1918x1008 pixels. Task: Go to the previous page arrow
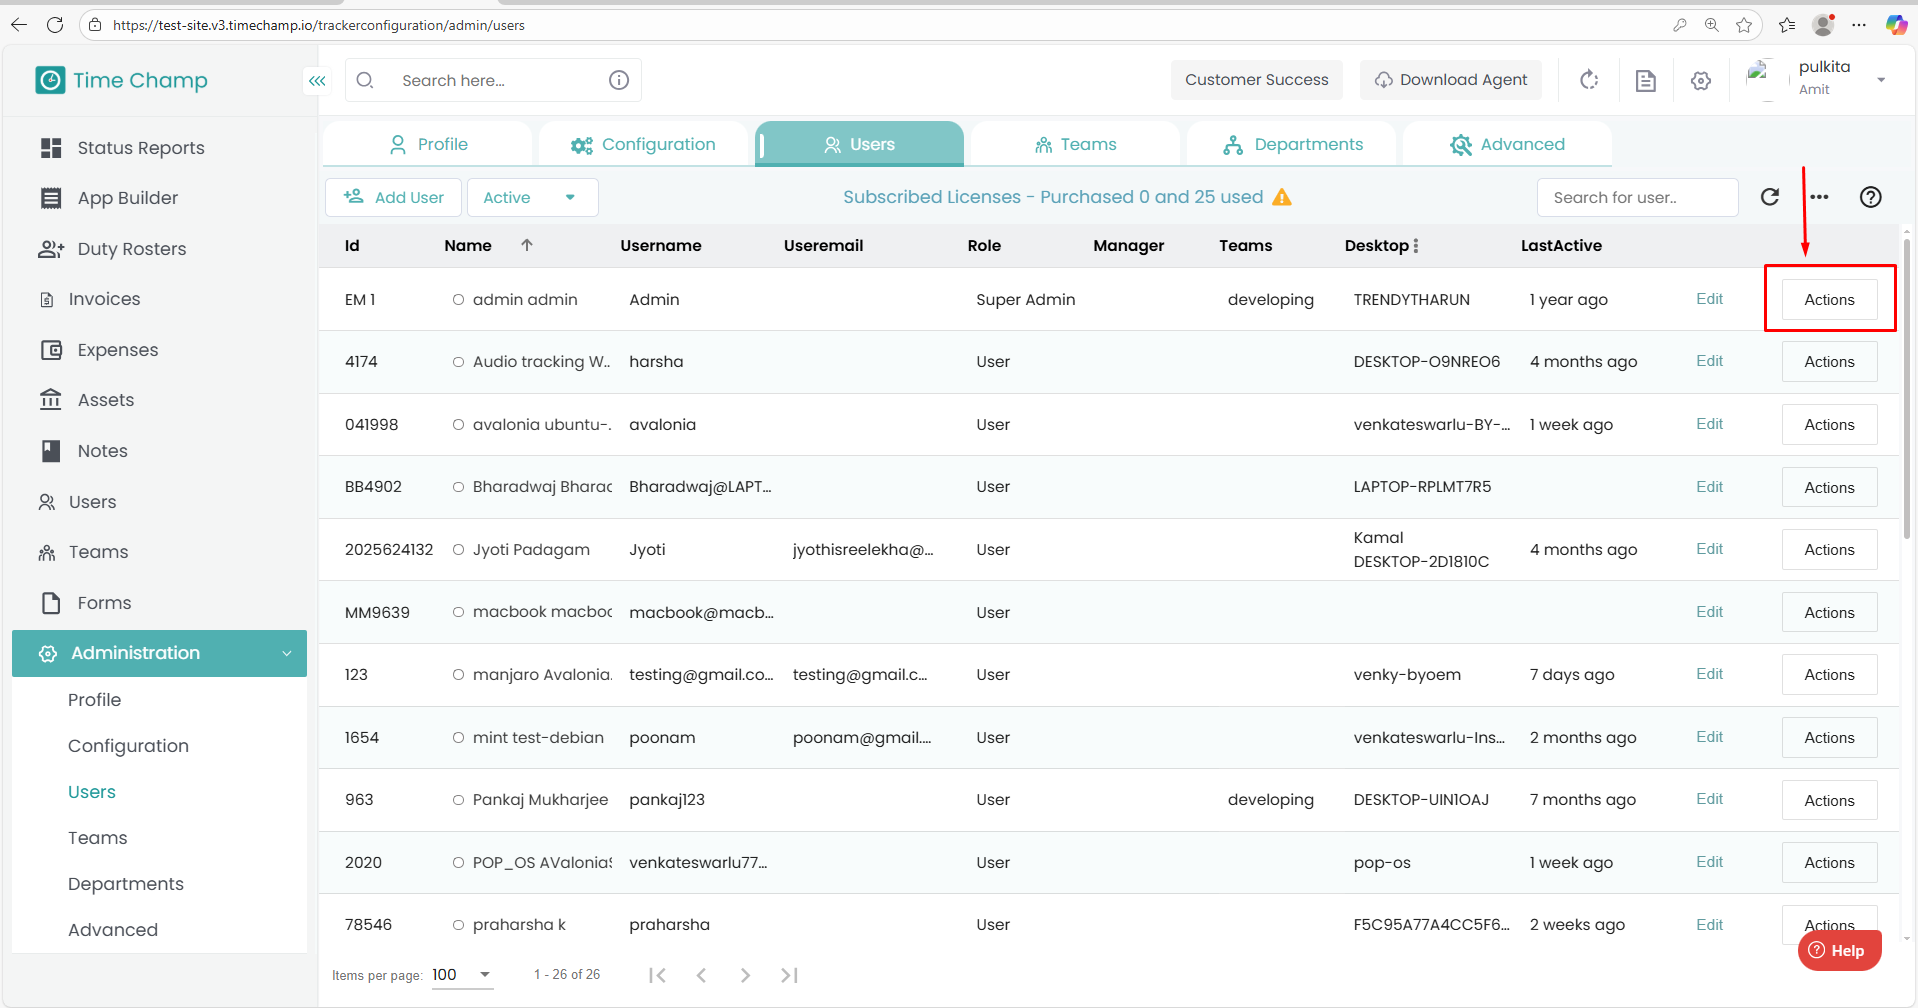pos(701,975)
